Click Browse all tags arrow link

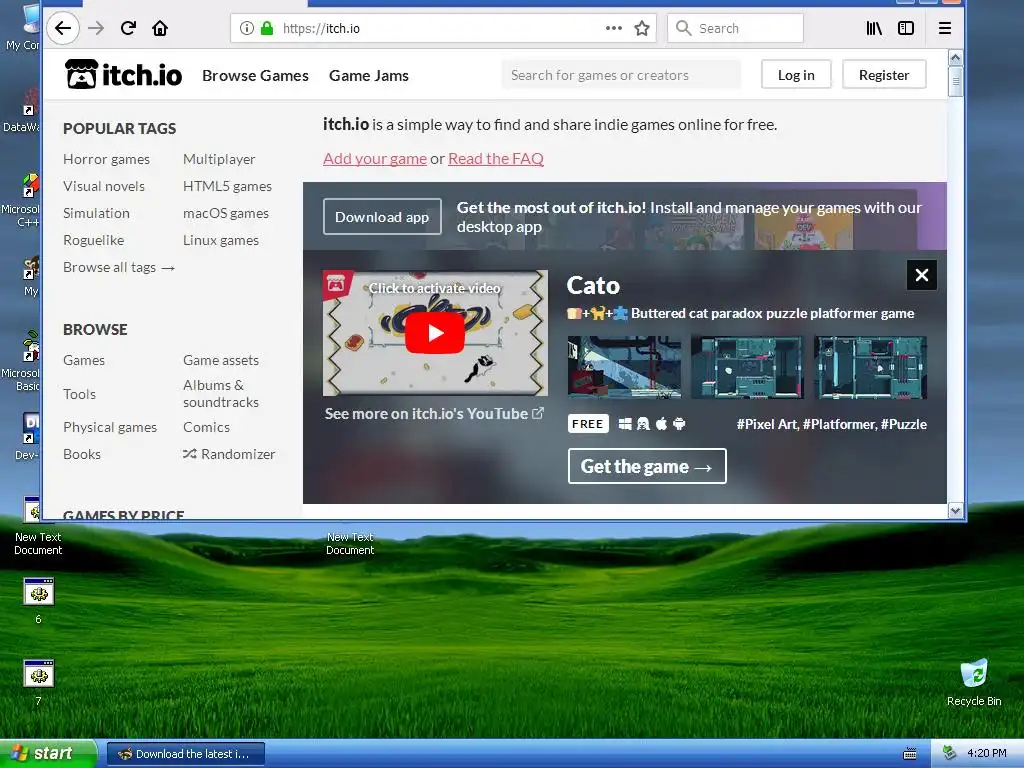tap(119, 267)
